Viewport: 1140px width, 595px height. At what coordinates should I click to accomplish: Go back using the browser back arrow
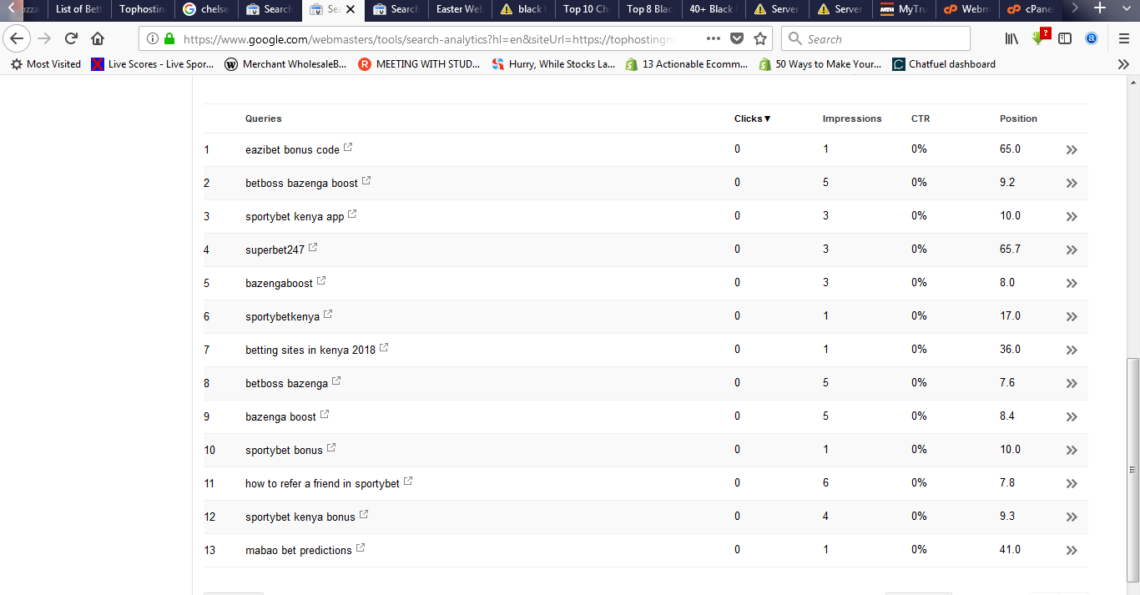click(x=17, y=39)
